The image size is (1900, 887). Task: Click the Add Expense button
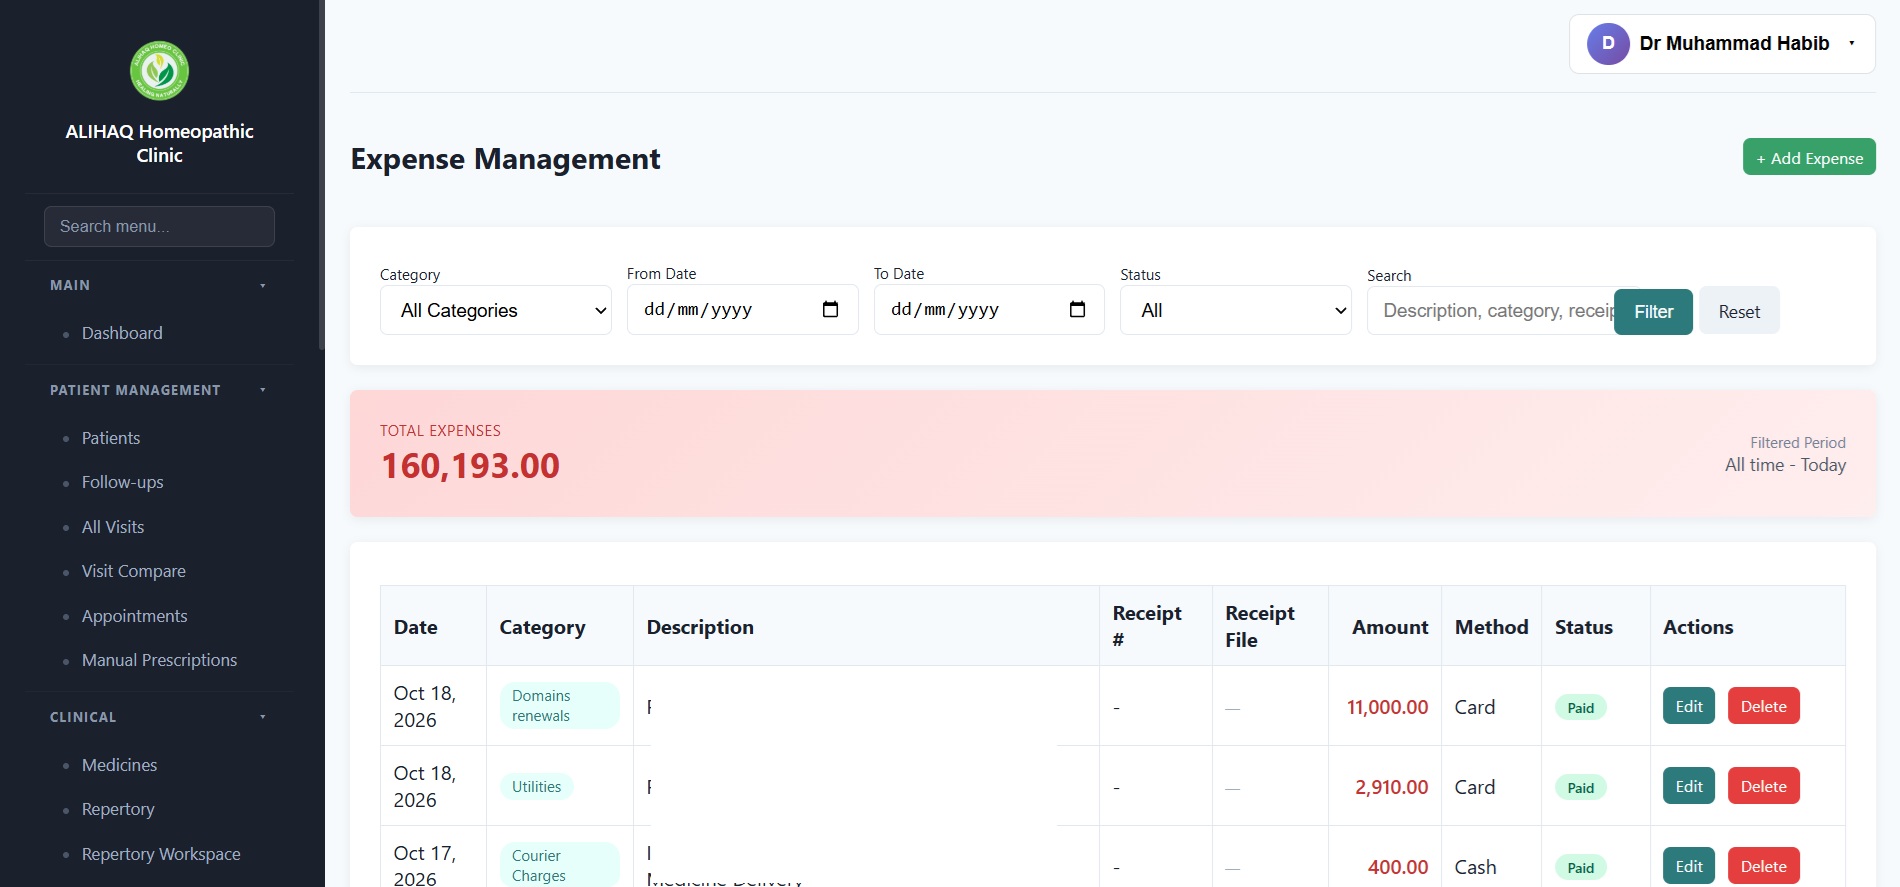coord(1809,157)
